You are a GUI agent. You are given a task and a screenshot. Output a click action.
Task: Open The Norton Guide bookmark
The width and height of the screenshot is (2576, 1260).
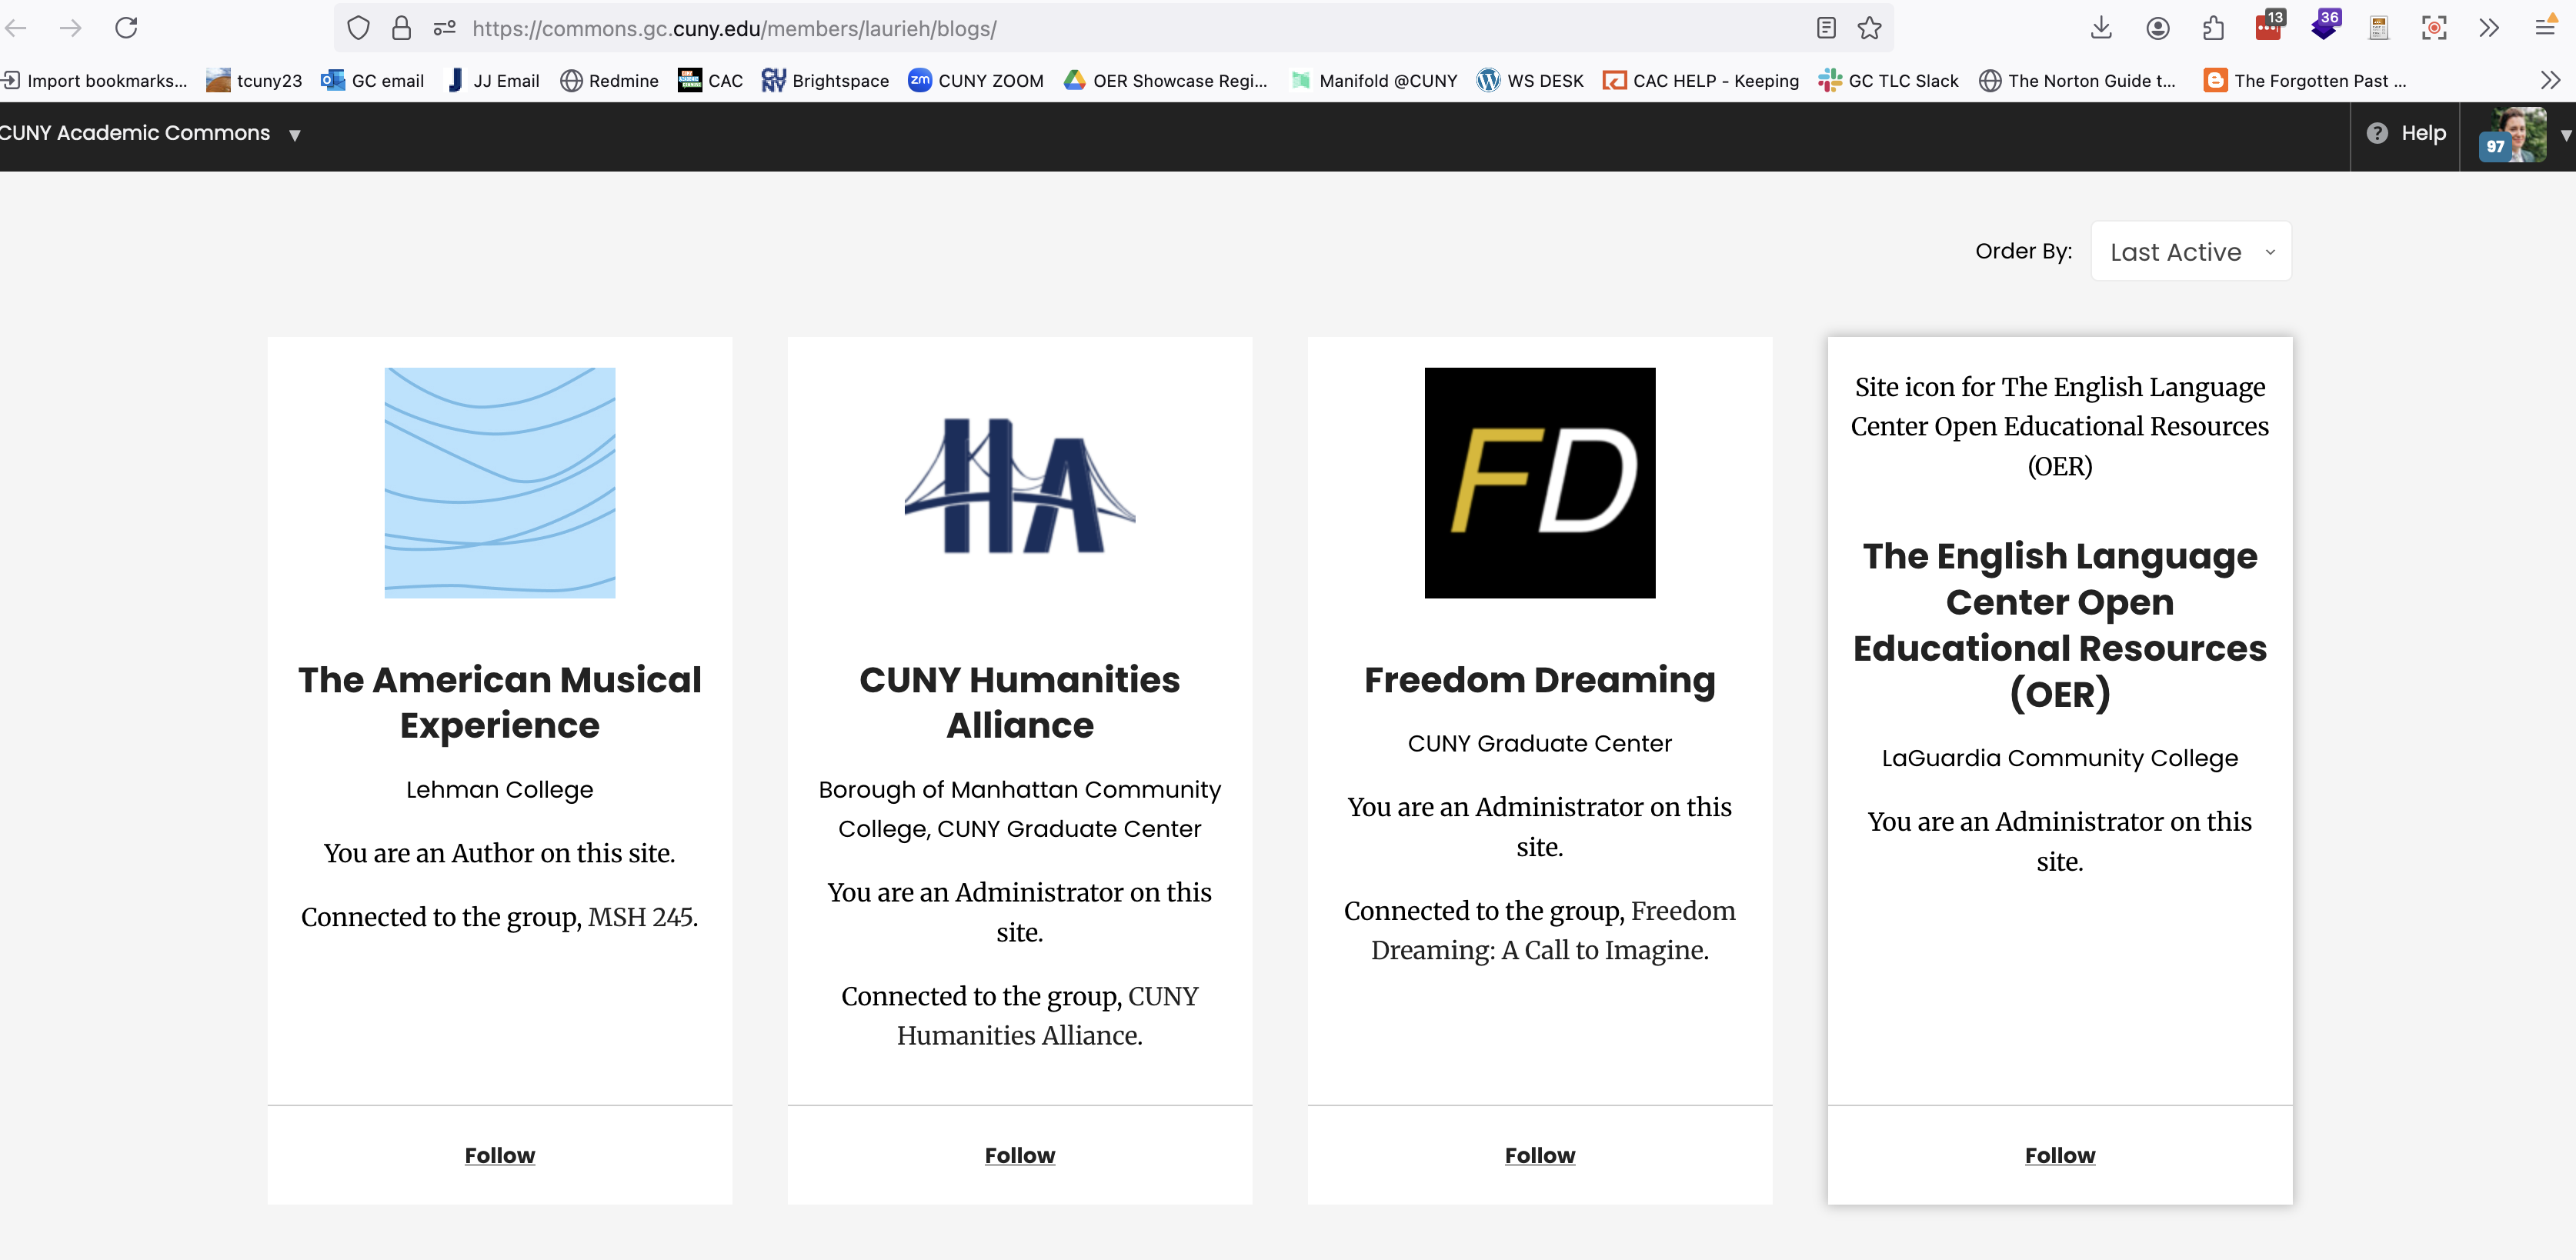2077,80
